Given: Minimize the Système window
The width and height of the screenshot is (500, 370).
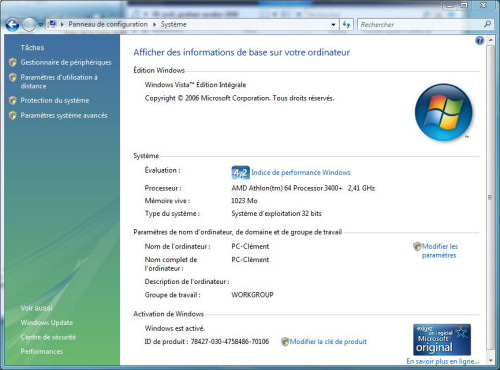Looking at the screenshot, I should tap(450, 5).
